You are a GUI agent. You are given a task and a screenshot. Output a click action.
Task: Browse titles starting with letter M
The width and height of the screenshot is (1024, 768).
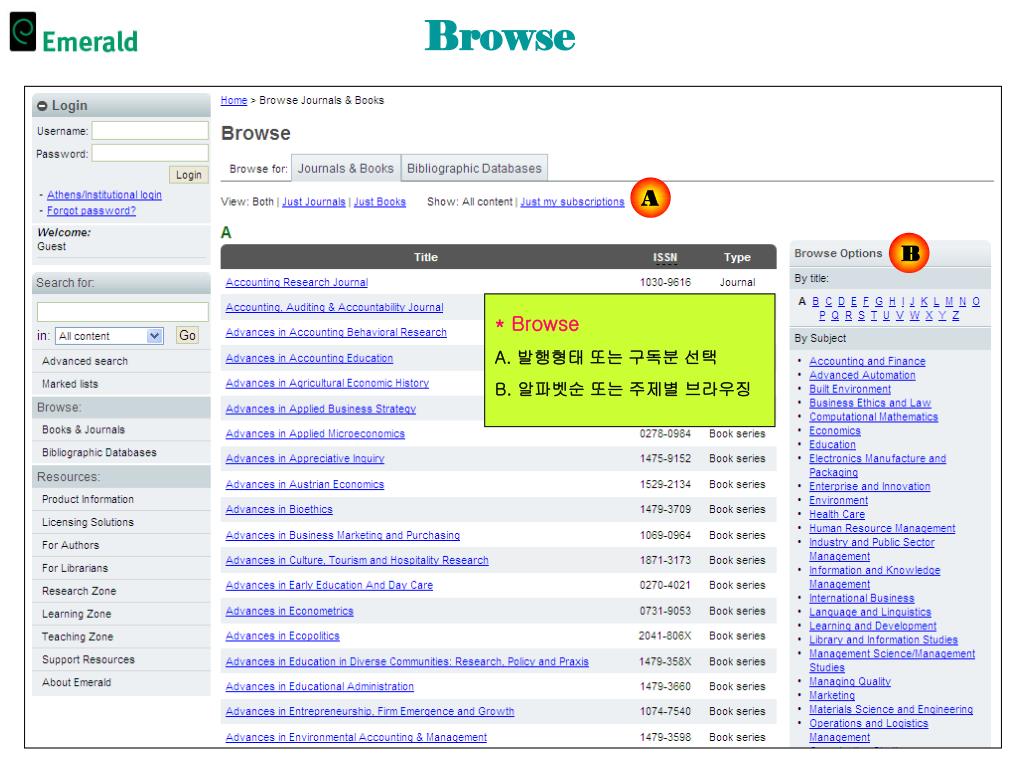point(949,302)
